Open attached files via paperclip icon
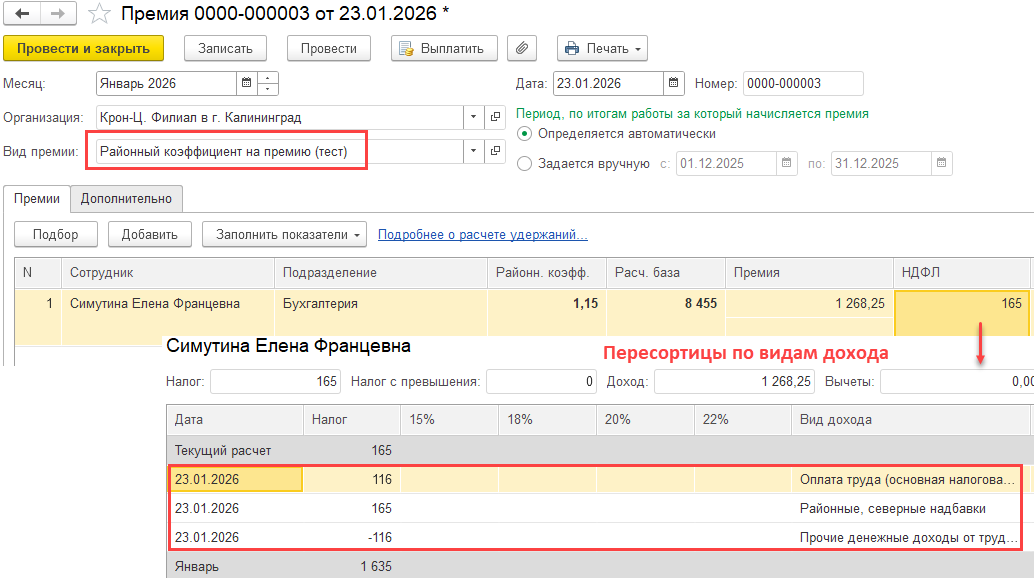This screenshot has height=578, width=1034. point(522,48)
